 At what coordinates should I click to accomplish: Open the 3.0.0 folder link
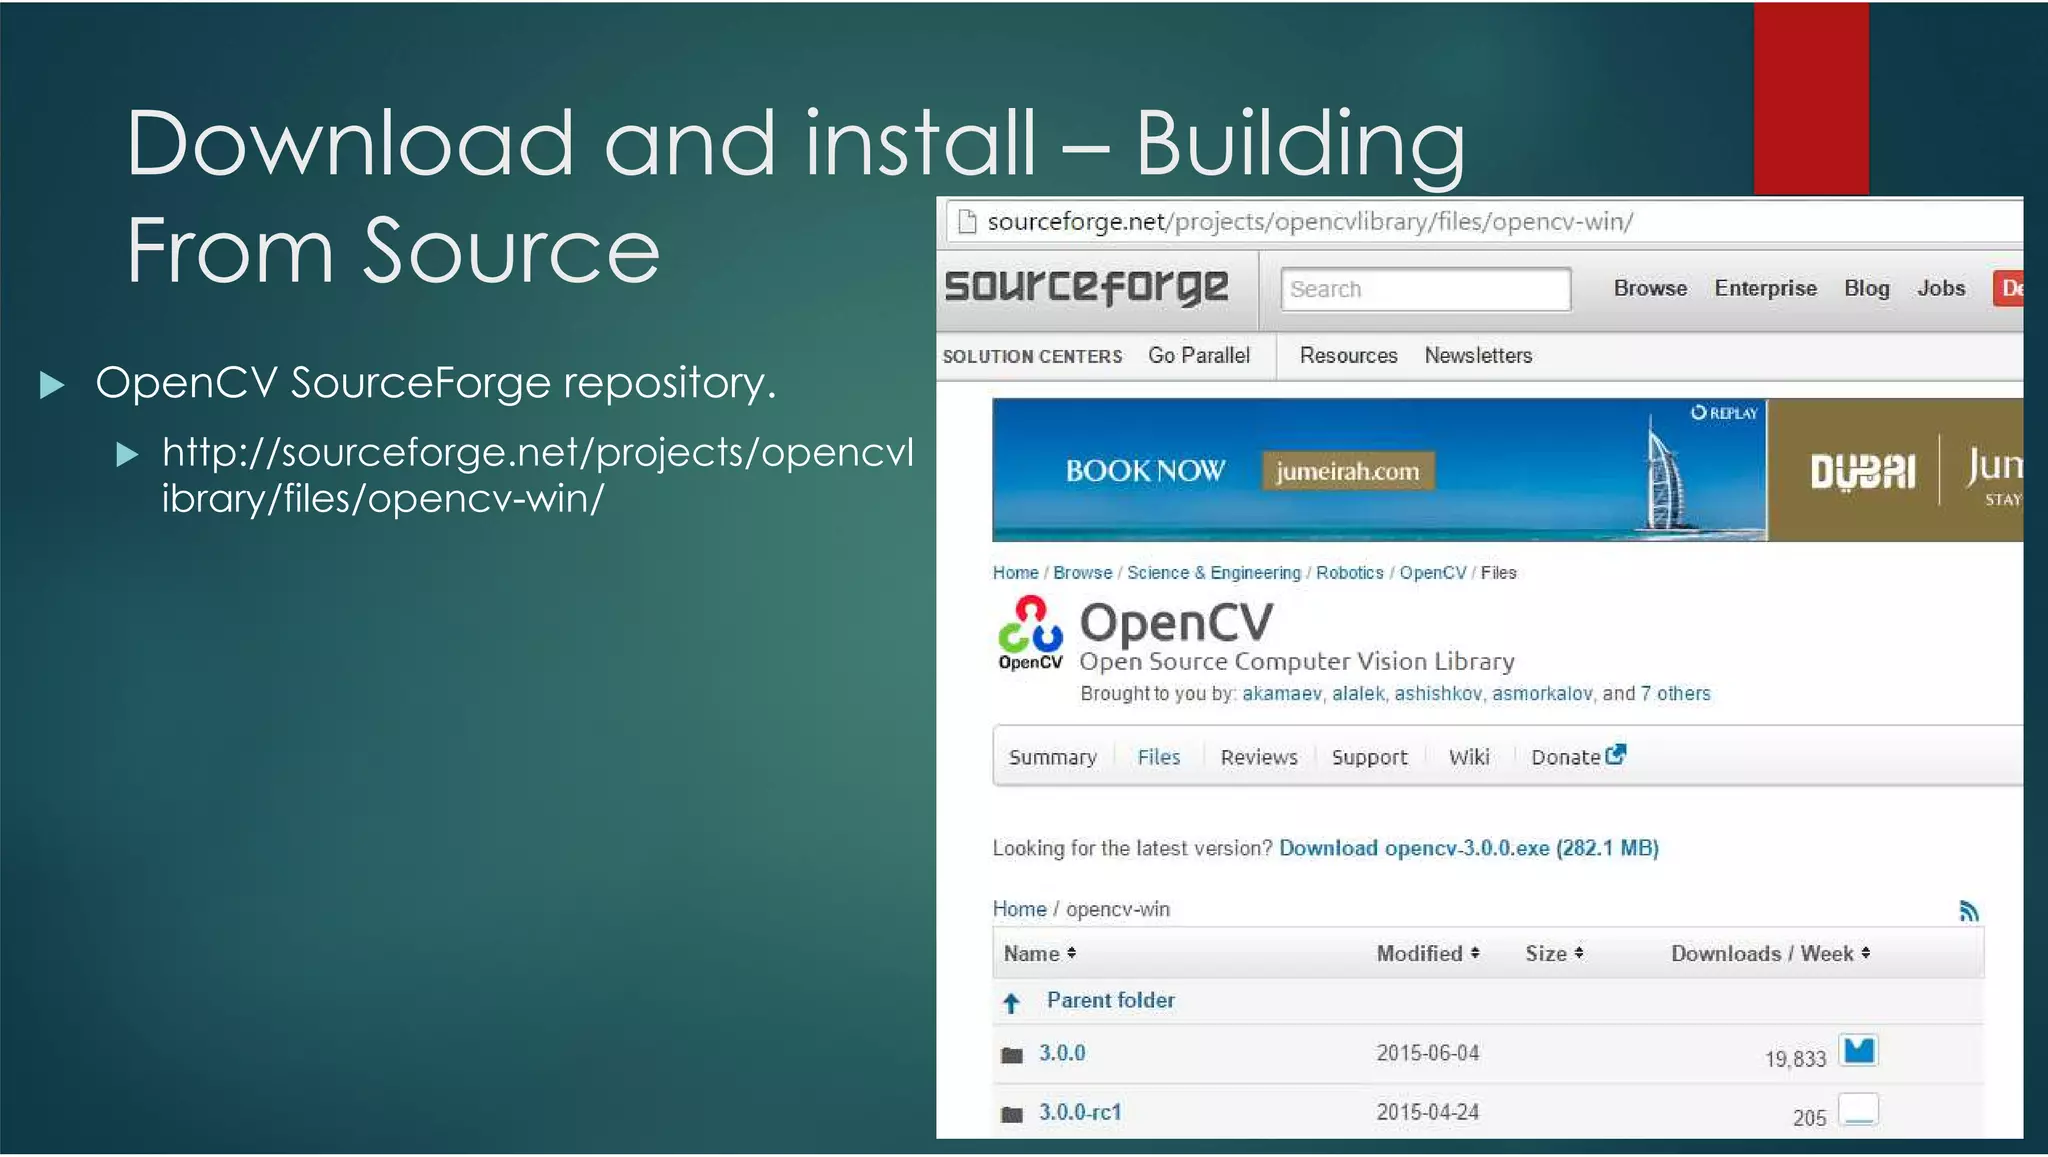pos(1061,1053)
